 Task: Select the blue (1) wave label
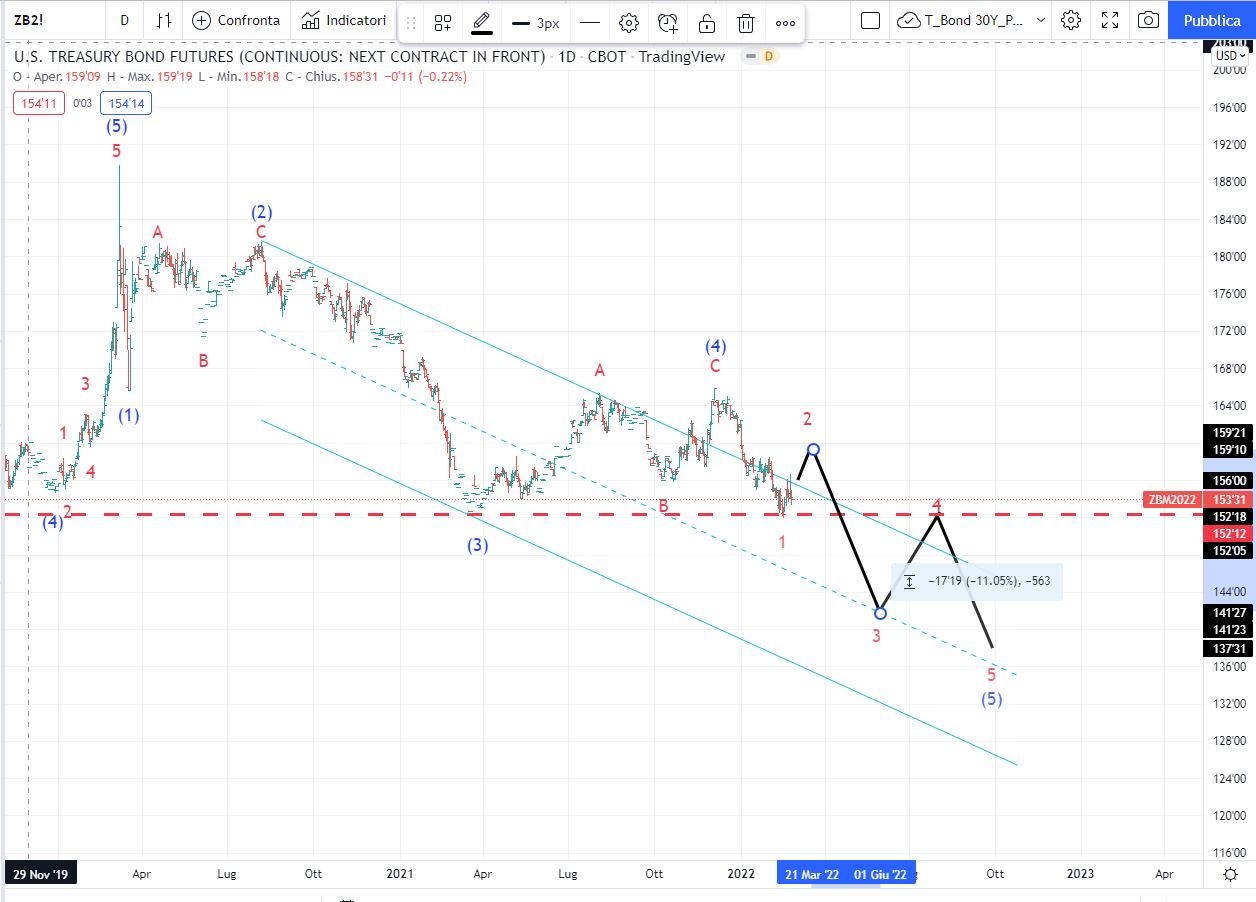129,416
